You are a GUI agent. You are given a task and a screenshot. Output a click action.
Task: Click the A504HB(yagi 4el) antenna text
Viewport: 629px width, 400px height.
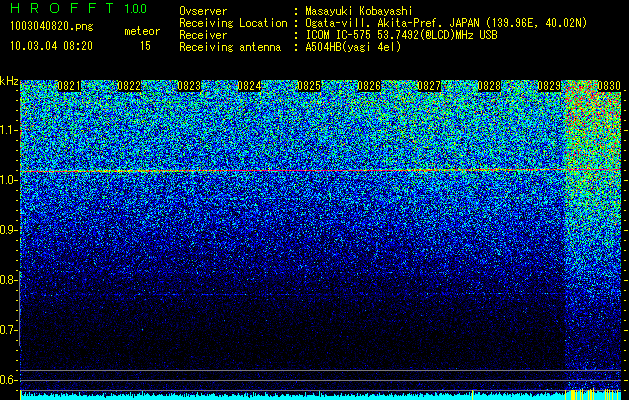(353, 47)
